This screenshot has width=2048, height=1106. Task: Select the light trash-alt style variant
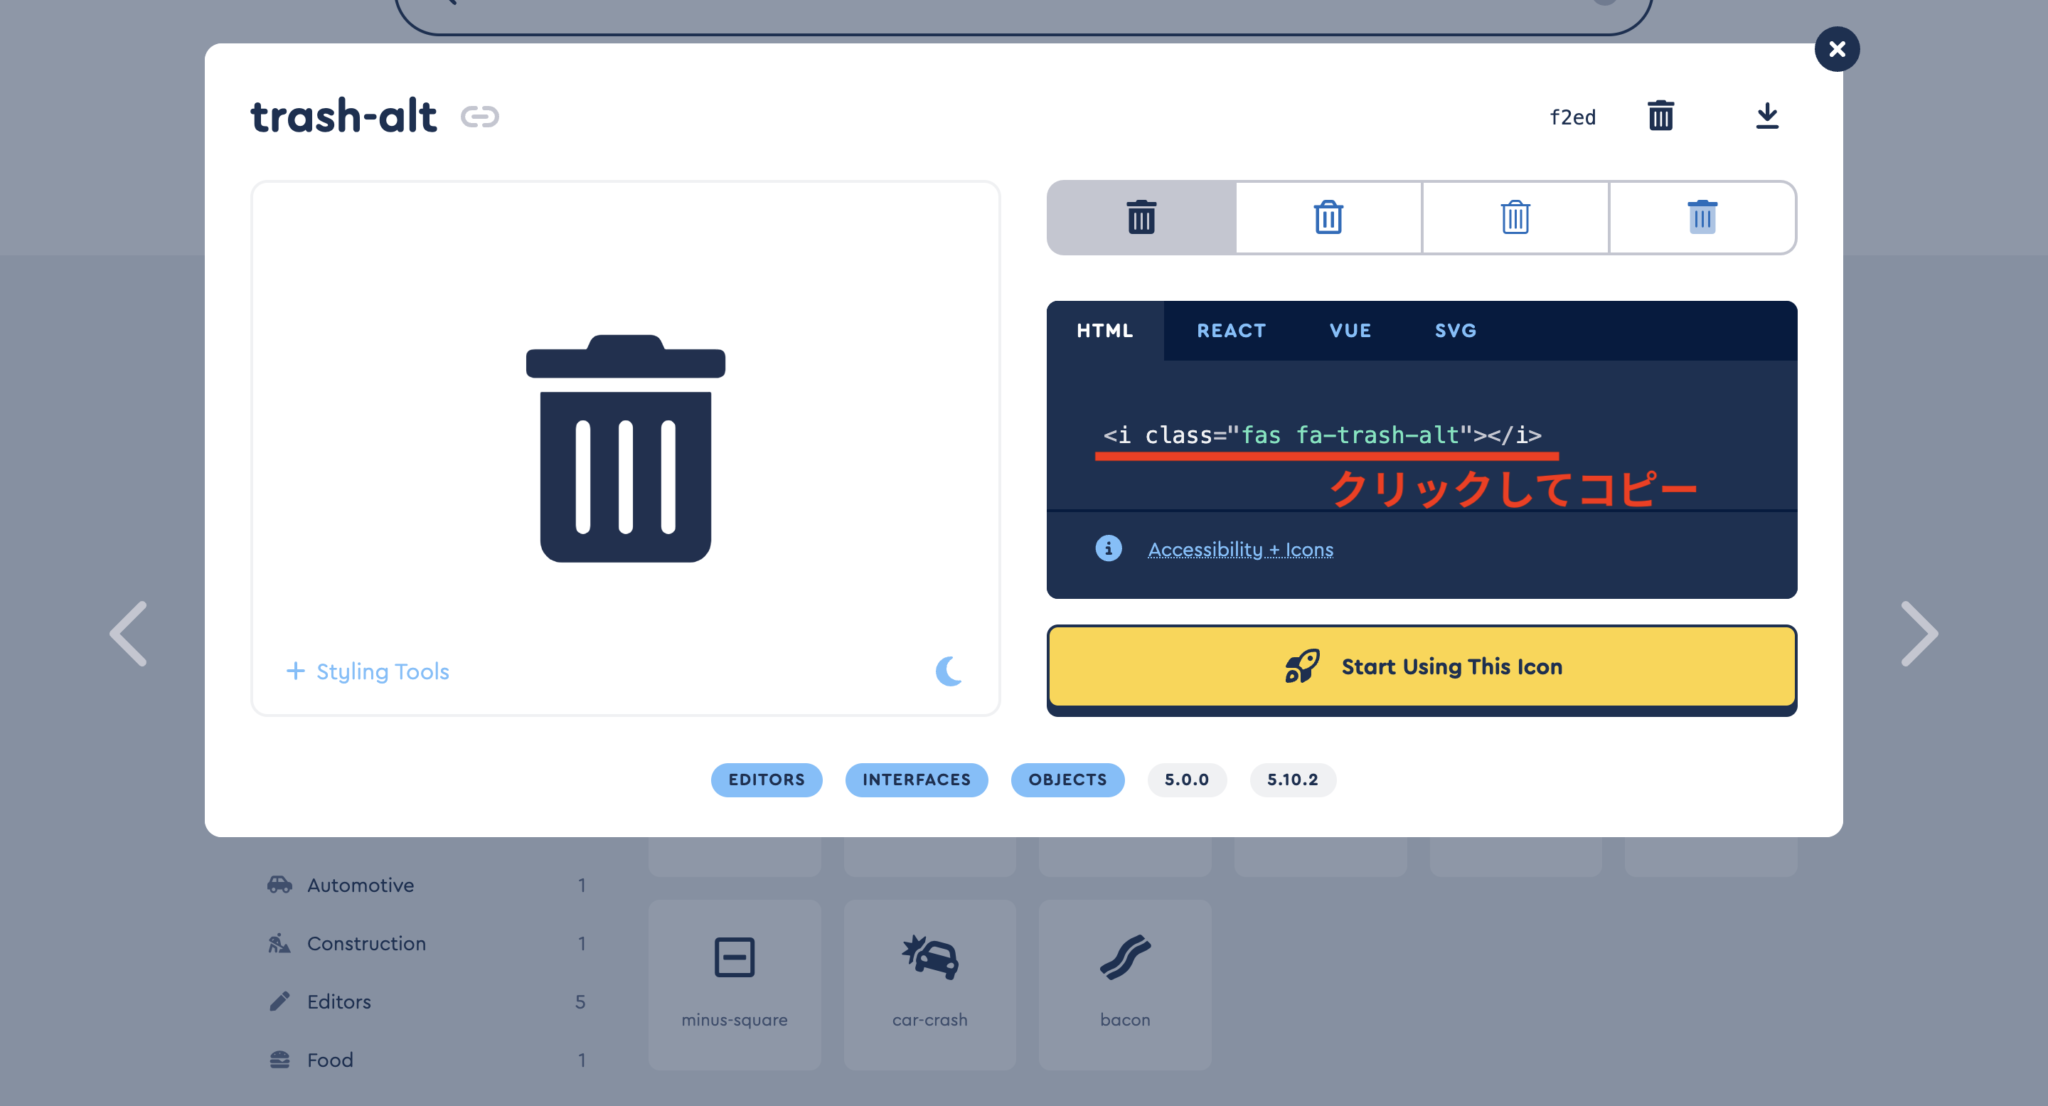point(1515,218)
